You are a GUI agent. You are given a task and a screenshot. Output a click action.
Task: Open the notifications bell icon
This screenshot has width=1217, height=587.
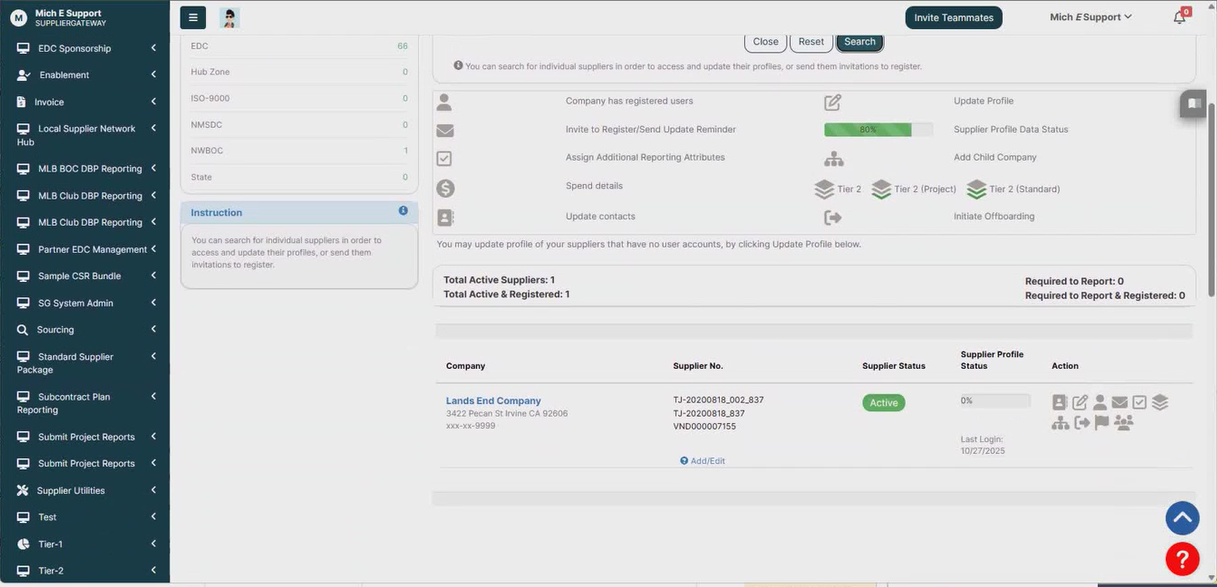click(1180, 17)
